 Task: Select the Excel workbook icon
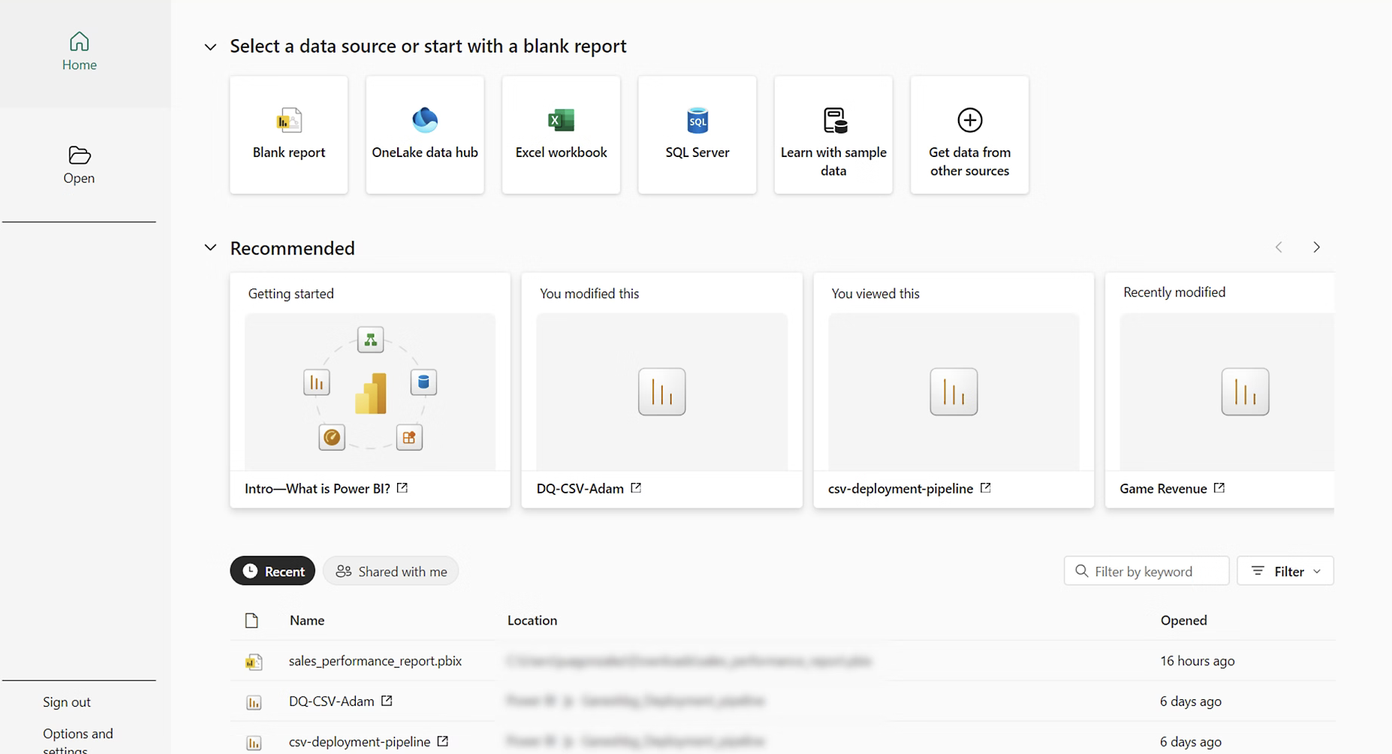[561, 120]
